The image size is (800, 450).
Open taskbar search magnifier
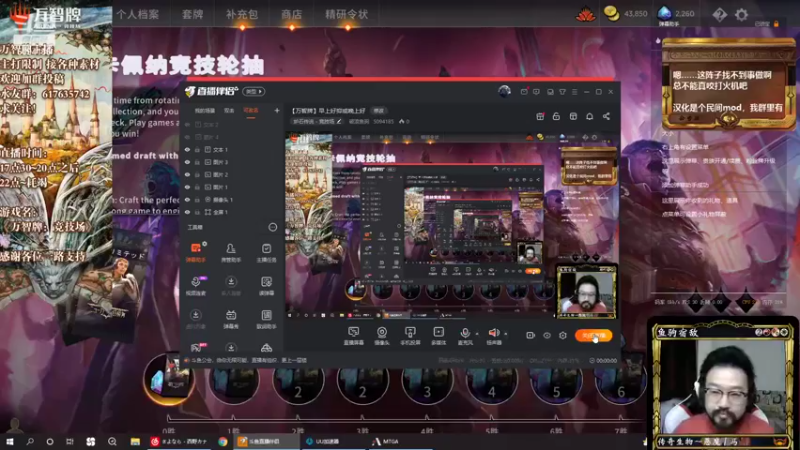tap(30, 441)
